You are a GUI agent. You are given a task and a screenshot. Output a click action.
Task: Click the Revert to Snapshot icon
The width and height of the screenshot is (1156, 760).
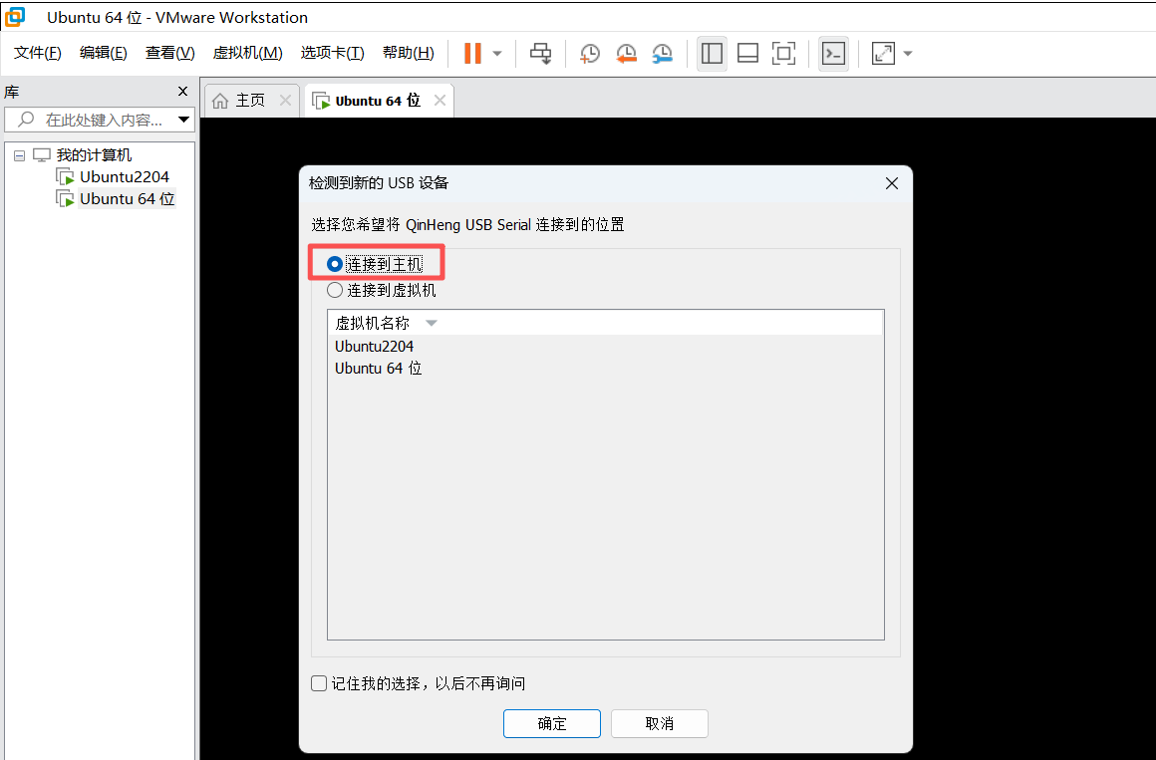626,53
